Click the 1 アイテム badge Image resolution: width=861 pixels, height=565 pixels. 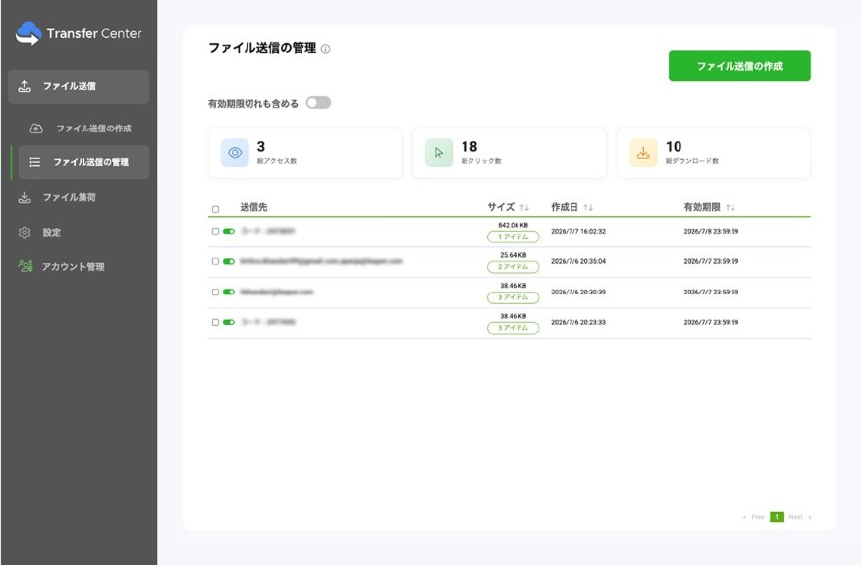click(513, 237)
